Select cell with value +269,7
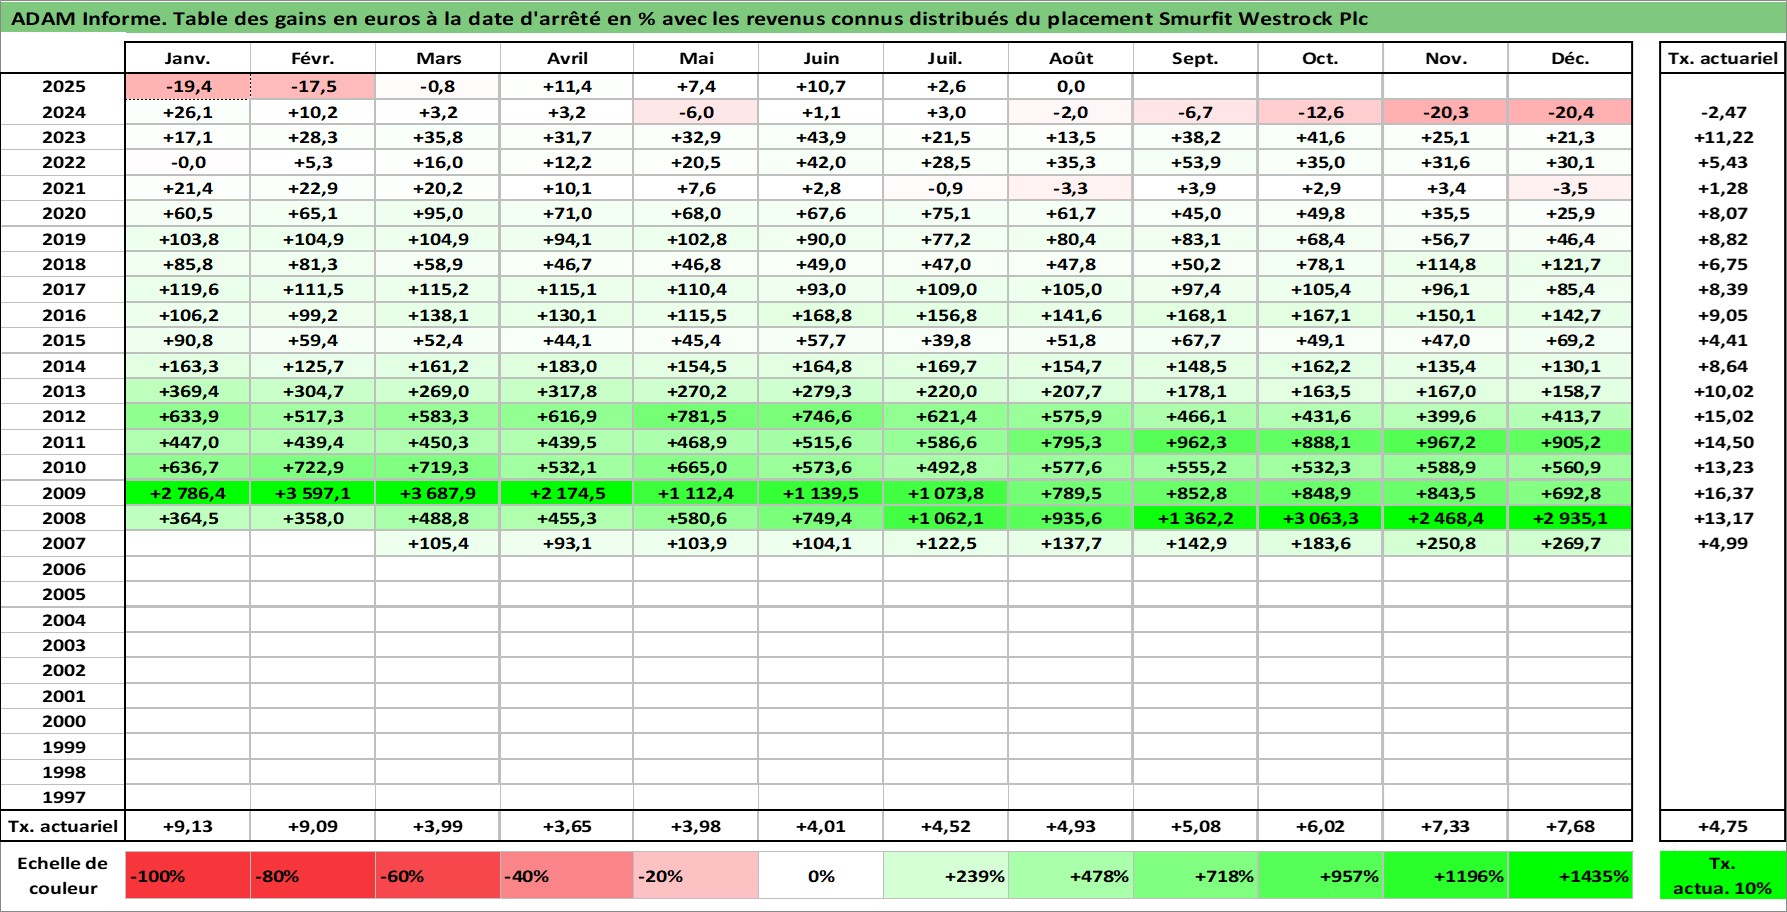 tap(1570, 544)
